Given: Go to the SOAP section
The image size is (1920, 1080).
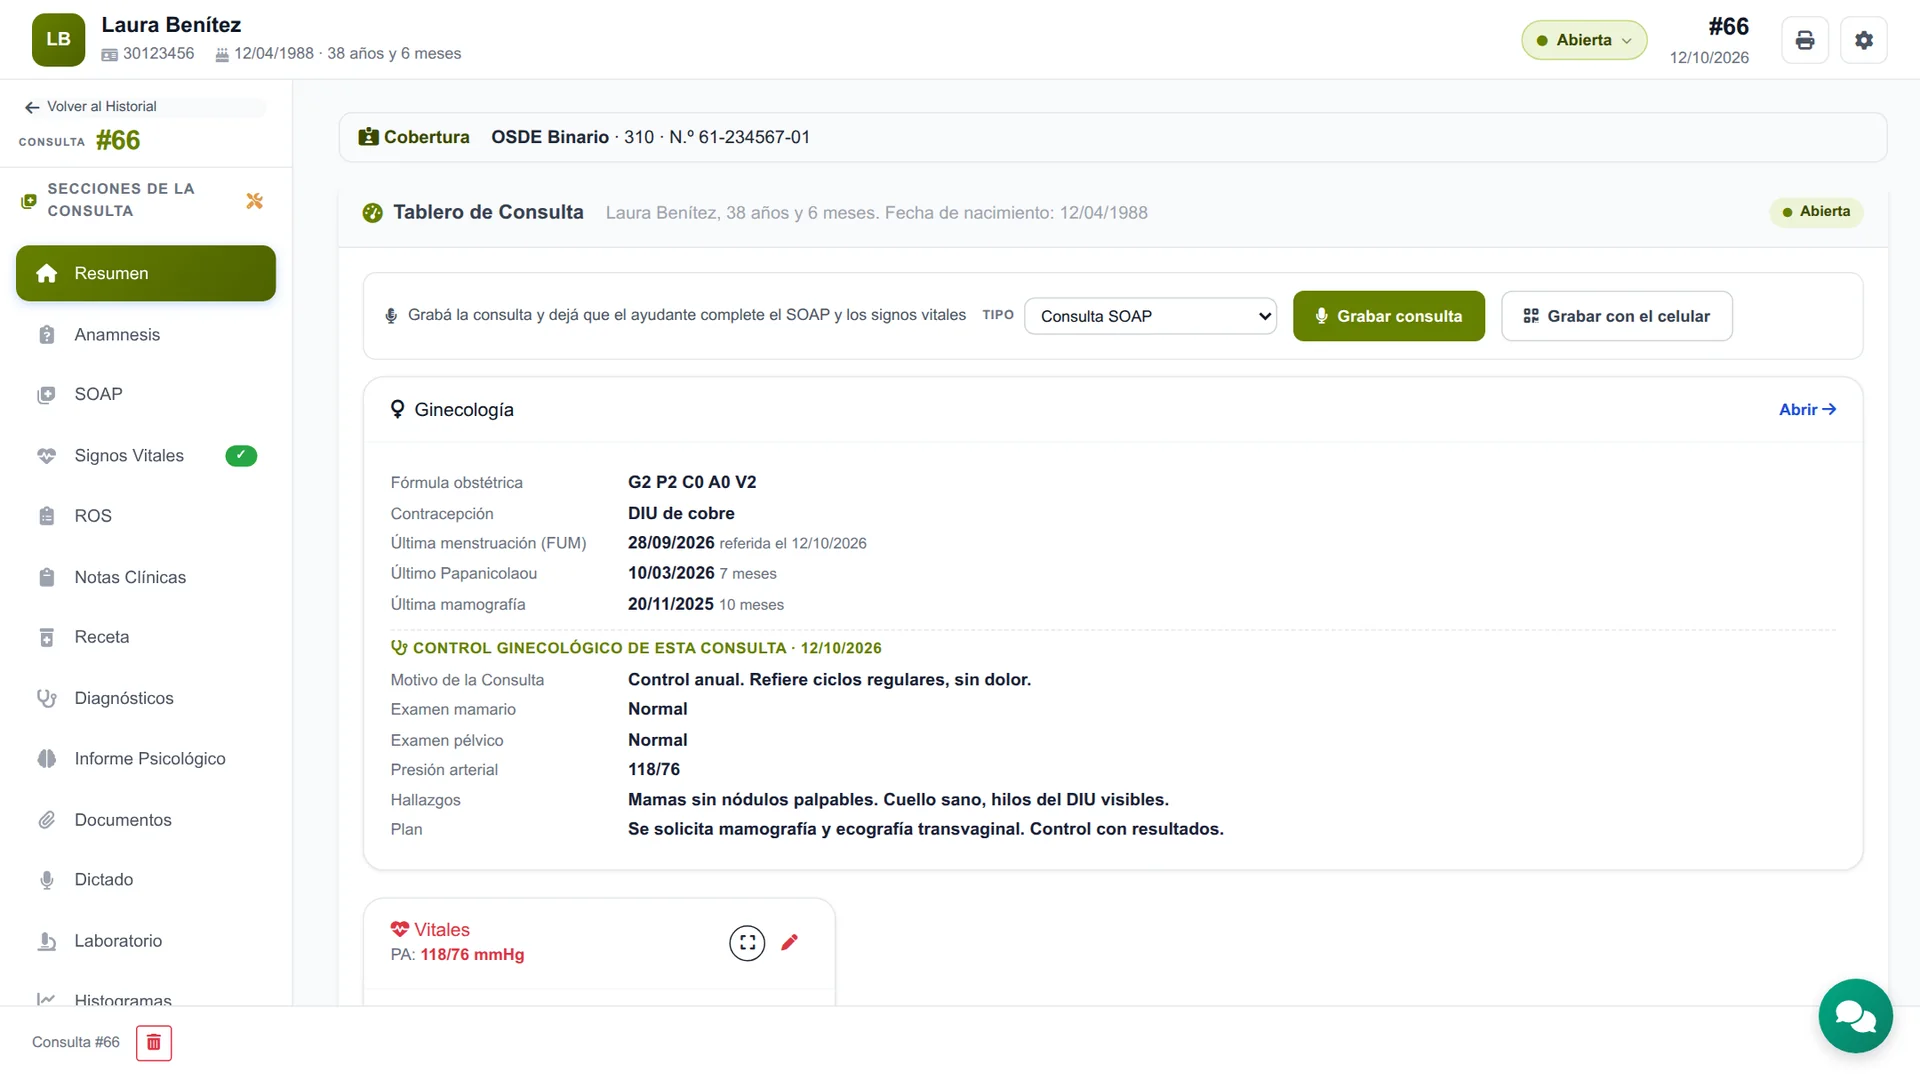Looking at the screenshot, I should [x=146, y=394].
